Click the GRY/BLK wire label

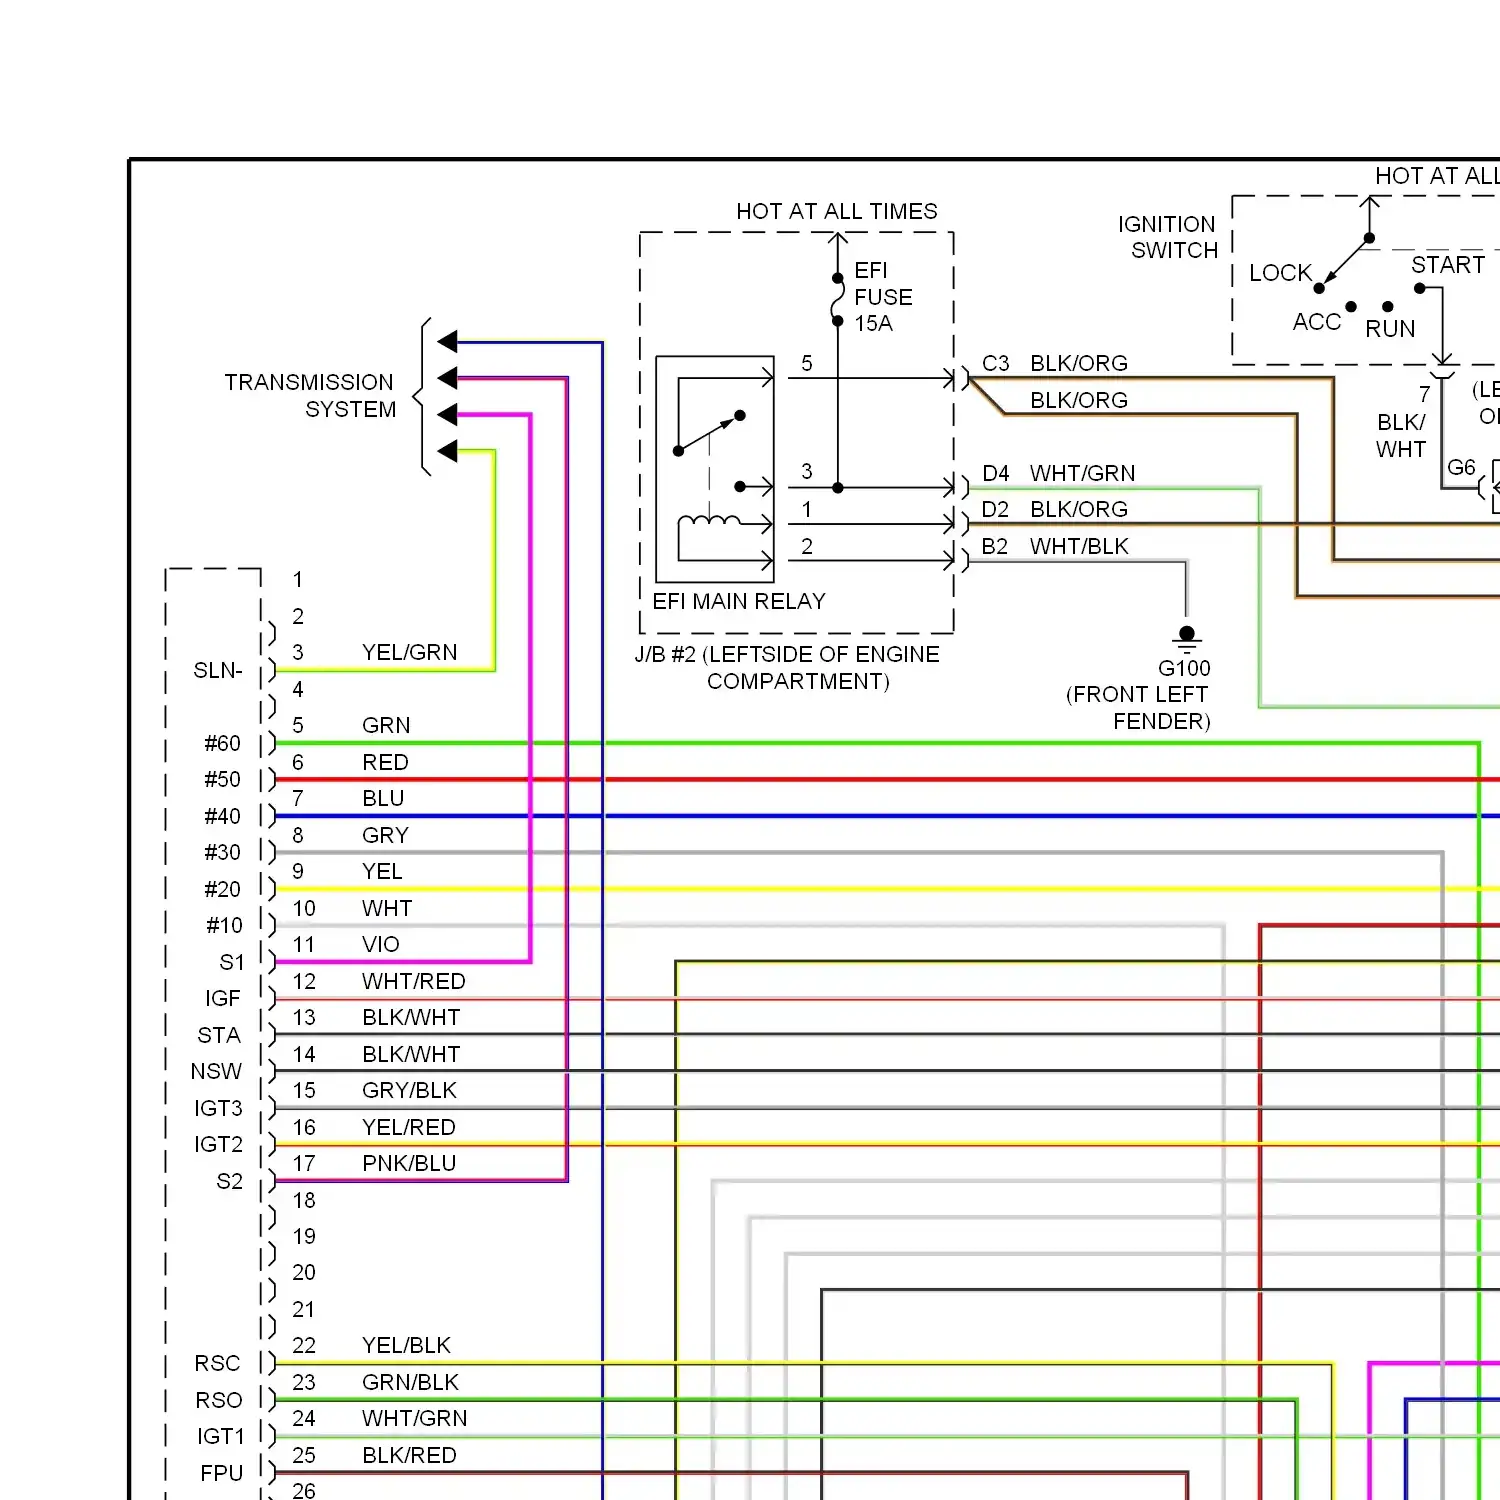coord(409,1090)
